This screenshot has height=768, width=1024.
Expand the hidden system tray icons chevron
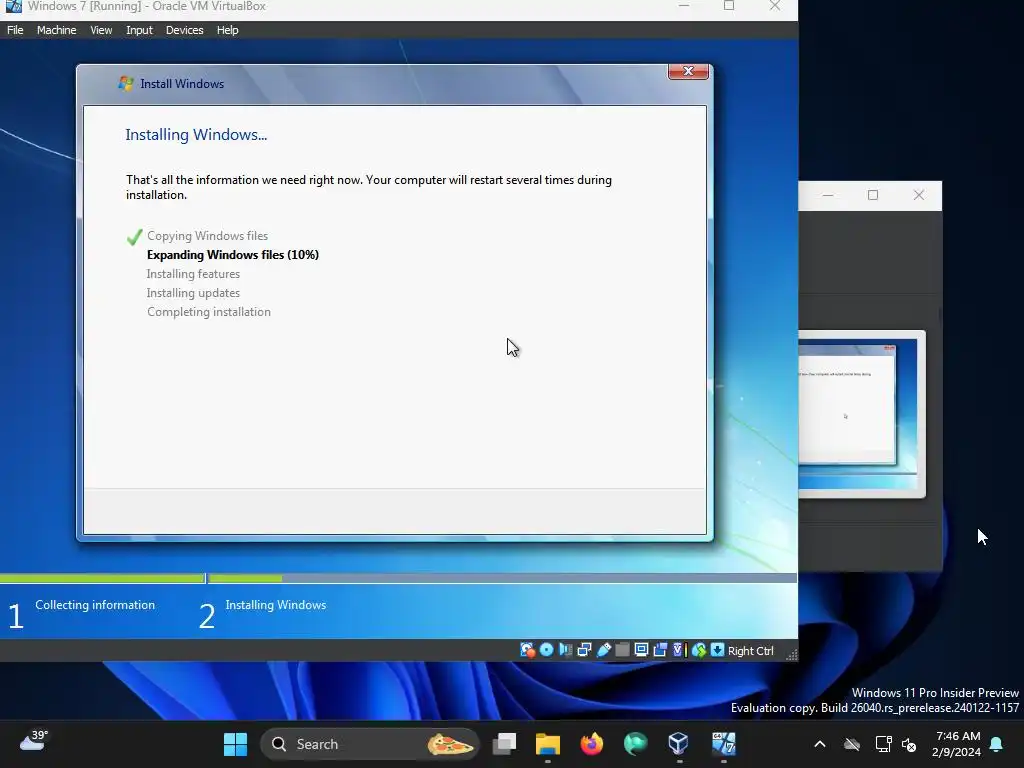tap(820, 744)
